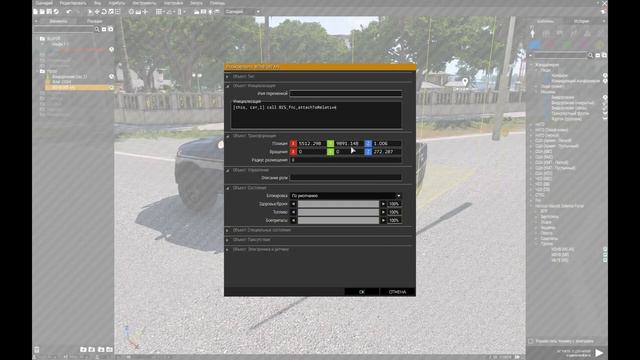Collapse the Объект: Инициализация section

(x=227, y=86)
